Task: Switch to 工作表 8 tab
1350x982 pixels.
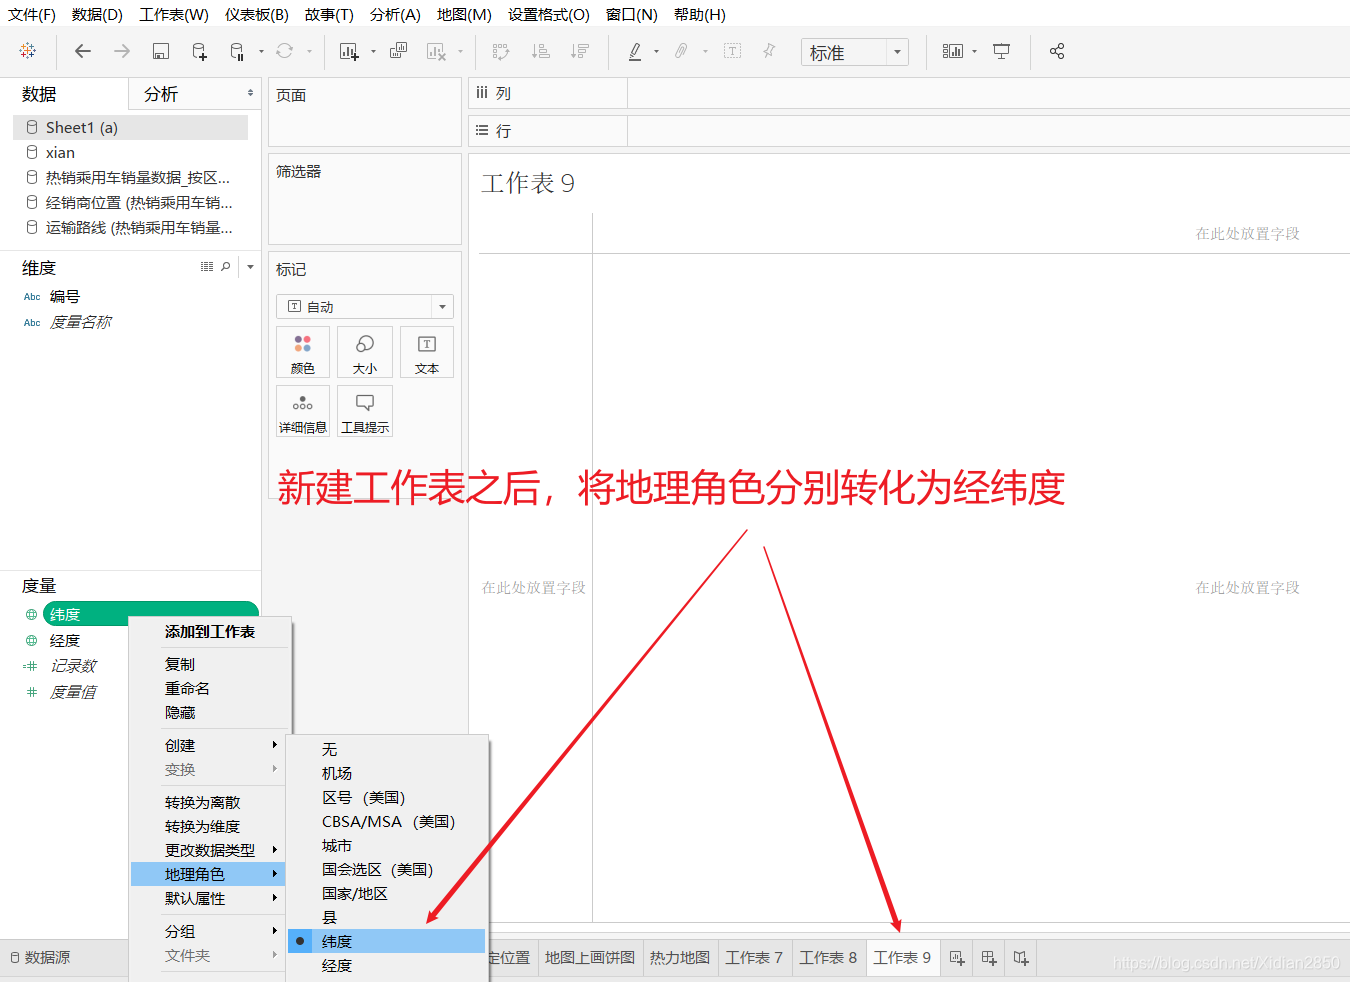Action: [828, 958]
